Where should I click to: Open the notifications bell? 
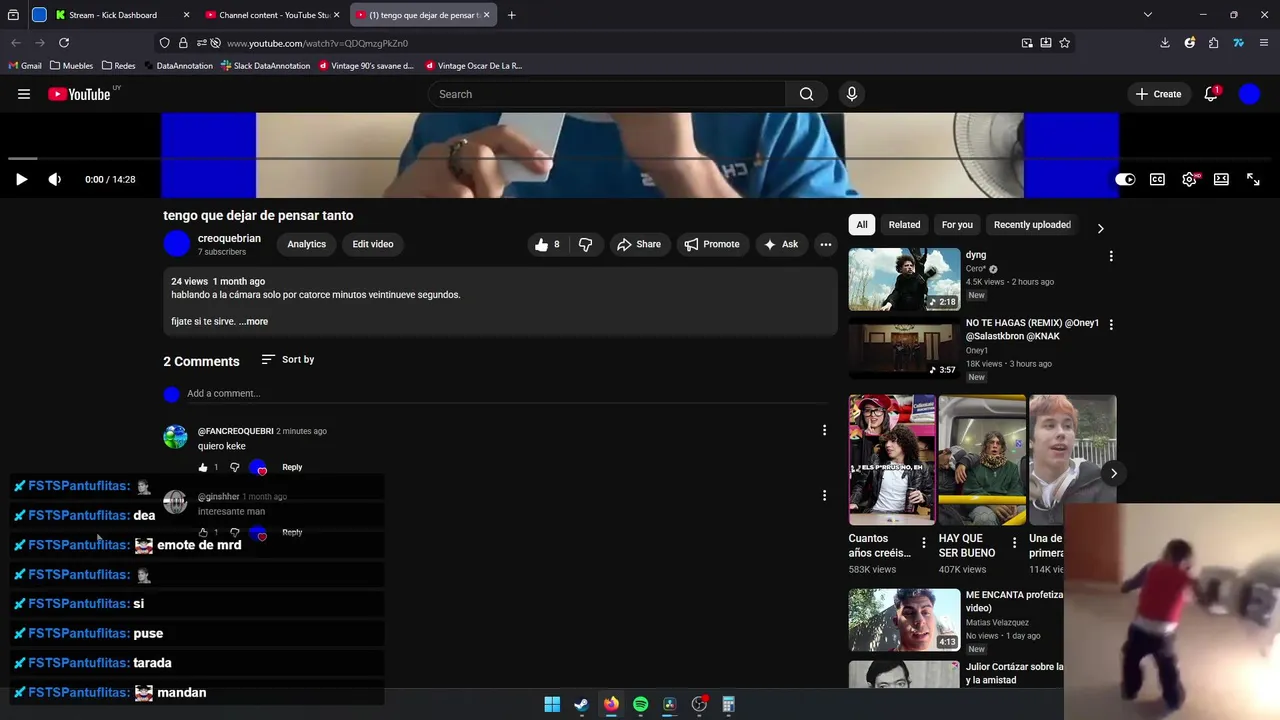[x=1211, y=94]
